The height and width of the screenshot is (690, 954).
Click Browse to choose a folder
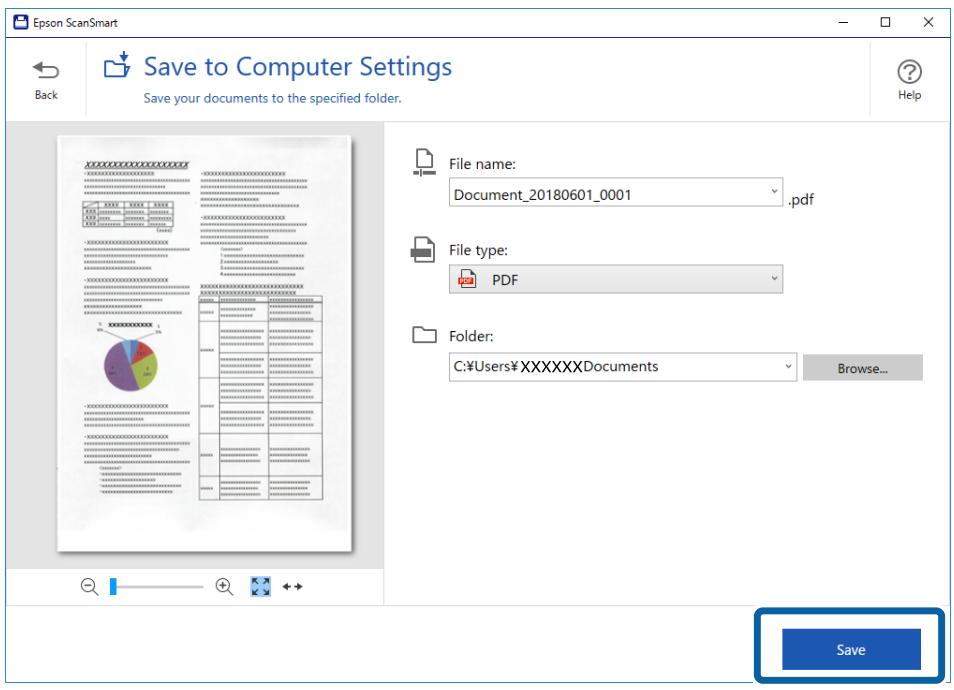click(x=862, y=368)
